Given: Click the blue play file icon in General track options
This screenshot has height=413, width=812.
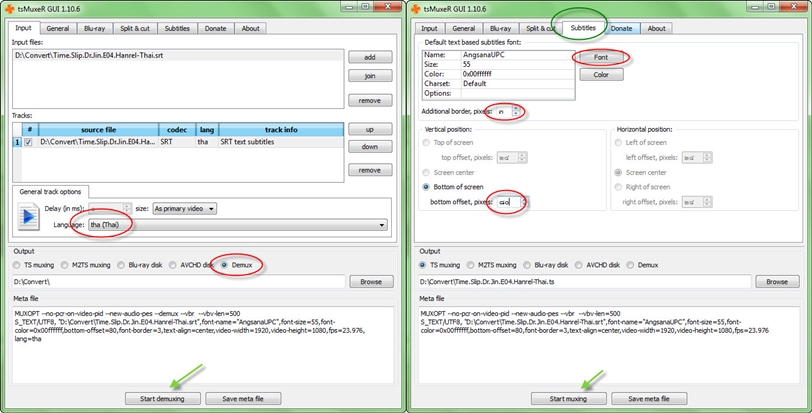Looking at the screenshot, I should coord(28,217).
